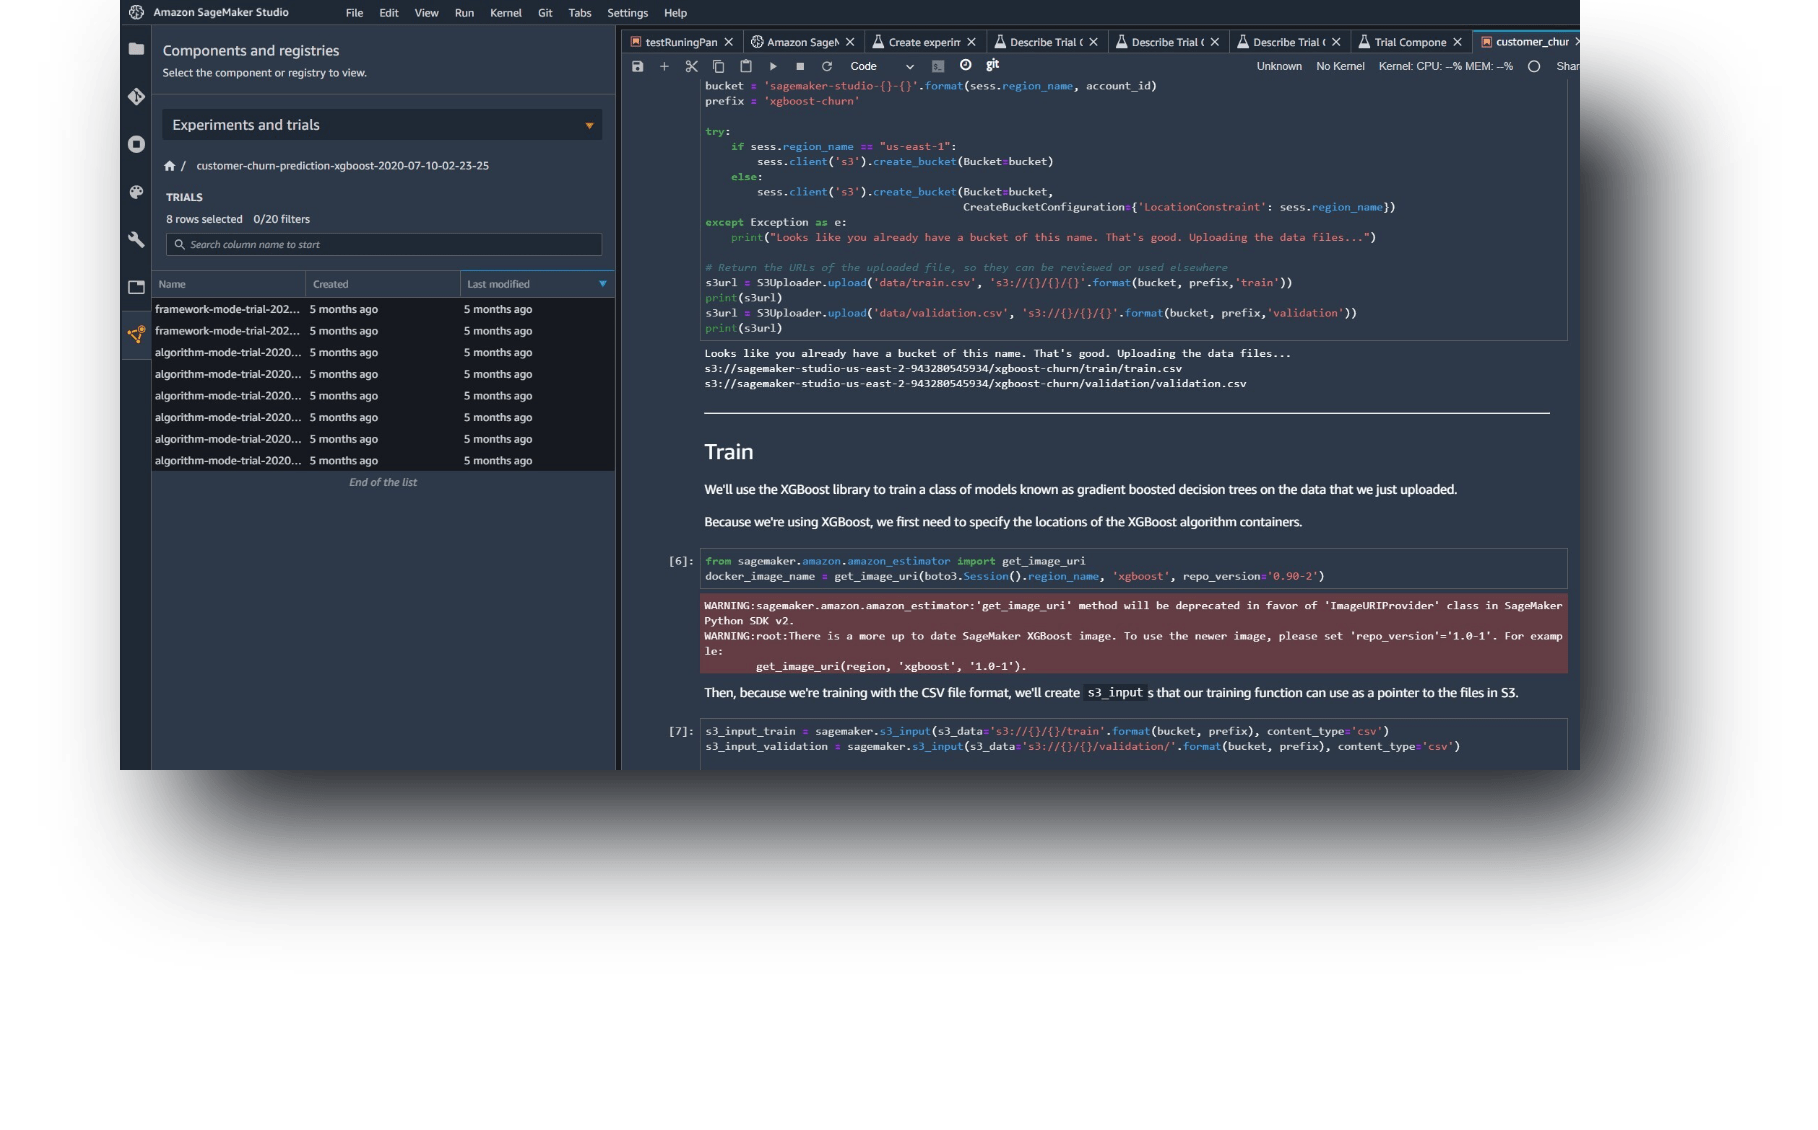Click the clock checkpoint icon in toolbar
Screen dimensions: 1818x1130
(965, 65)
